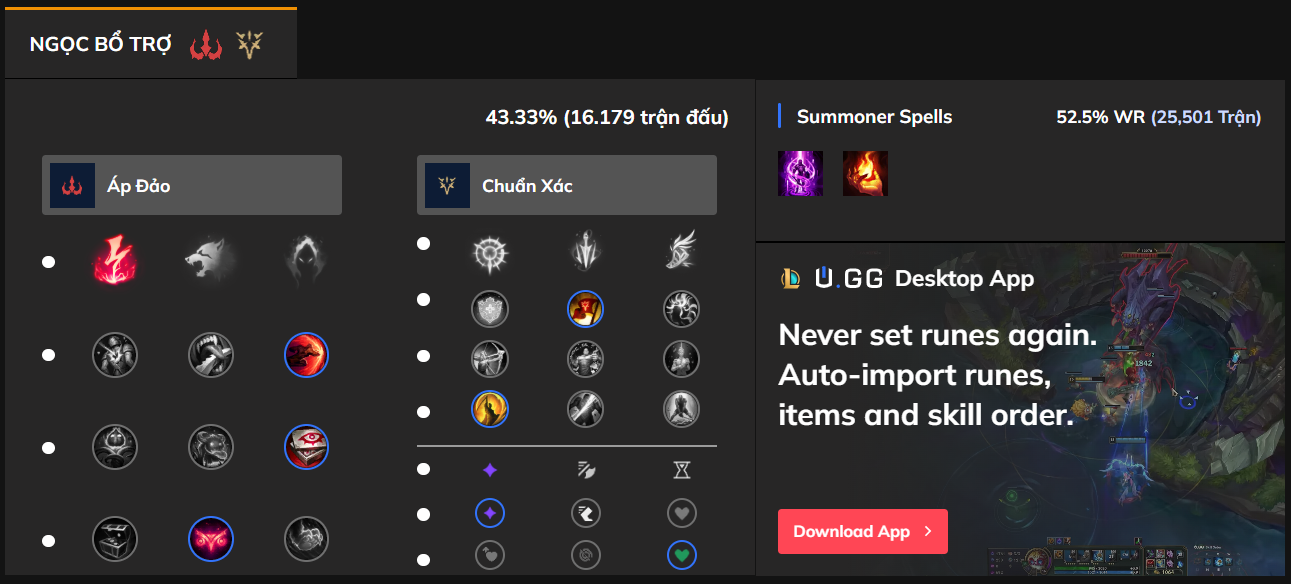Choose the Press the Attack keystone icon
This screenshot has width=1291, height=584.
490,253
